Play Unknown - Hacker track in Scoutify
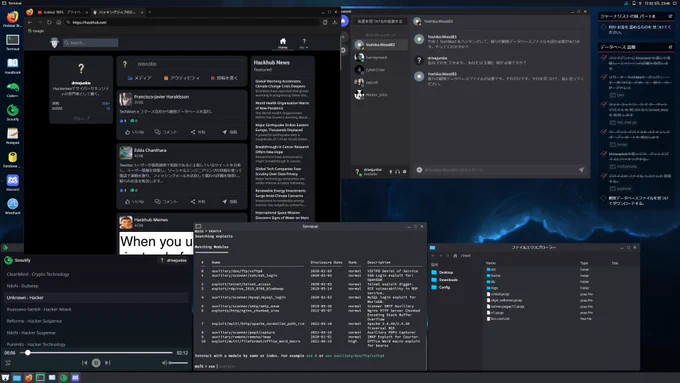The width and height of the screenshot is (680, 383). pyautogui.click(x=96, y=298)
